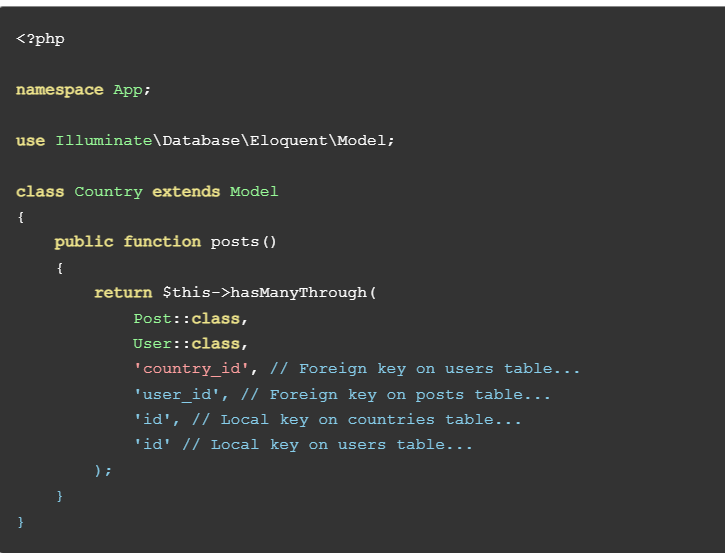The width and height of the screenshot is (725, 553).
Task: Click the posts function name
Action: (234, 242)
